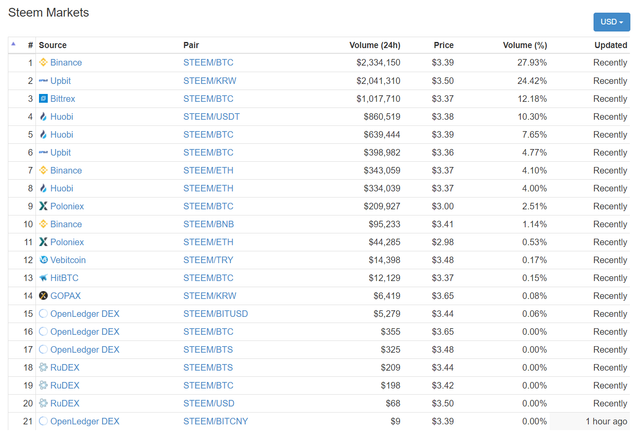Click the Huobi icon in row 8
The width and height of the screenshot is (640, 434).
43,188
